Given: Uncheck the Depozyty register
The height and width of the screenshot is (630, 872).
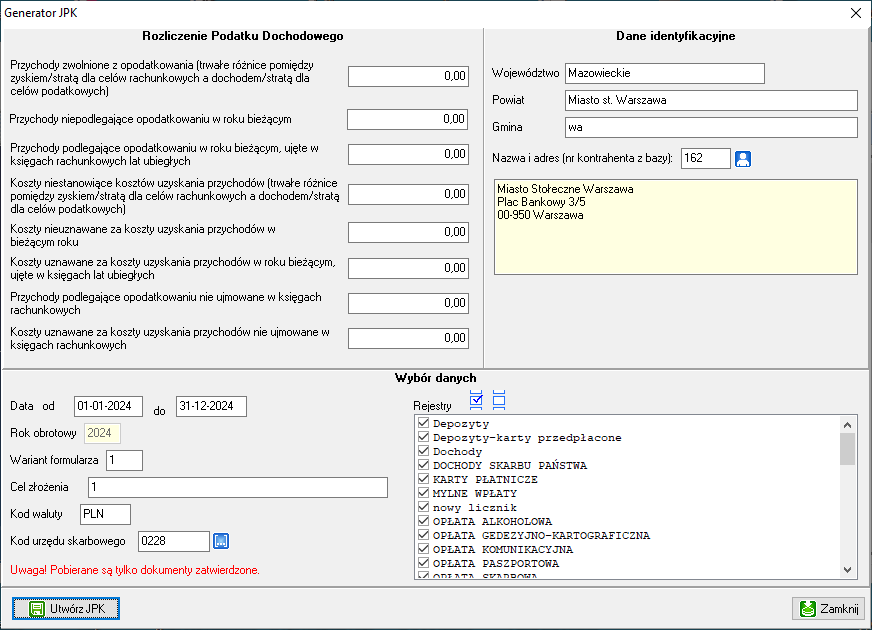Looking at the screenshot, I should pos(423,424).
